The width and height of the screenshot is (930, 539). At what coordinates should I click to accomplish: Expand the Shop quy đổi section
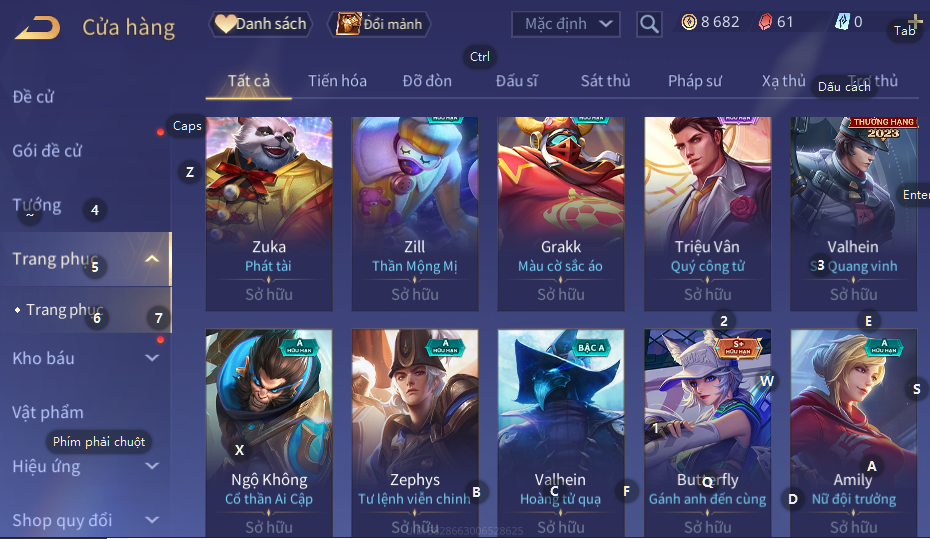[x=152, y=520]
